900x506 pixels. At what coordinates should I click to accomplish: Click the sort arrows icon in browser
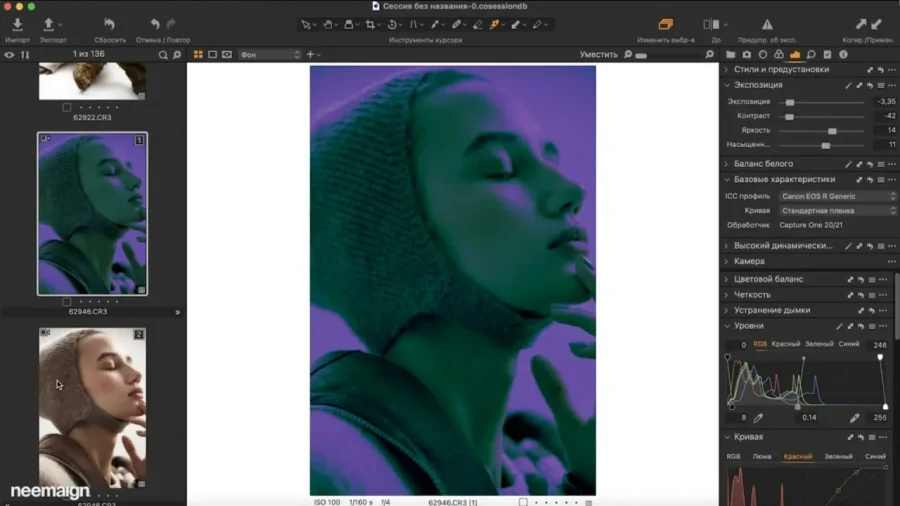click(25, 55)
